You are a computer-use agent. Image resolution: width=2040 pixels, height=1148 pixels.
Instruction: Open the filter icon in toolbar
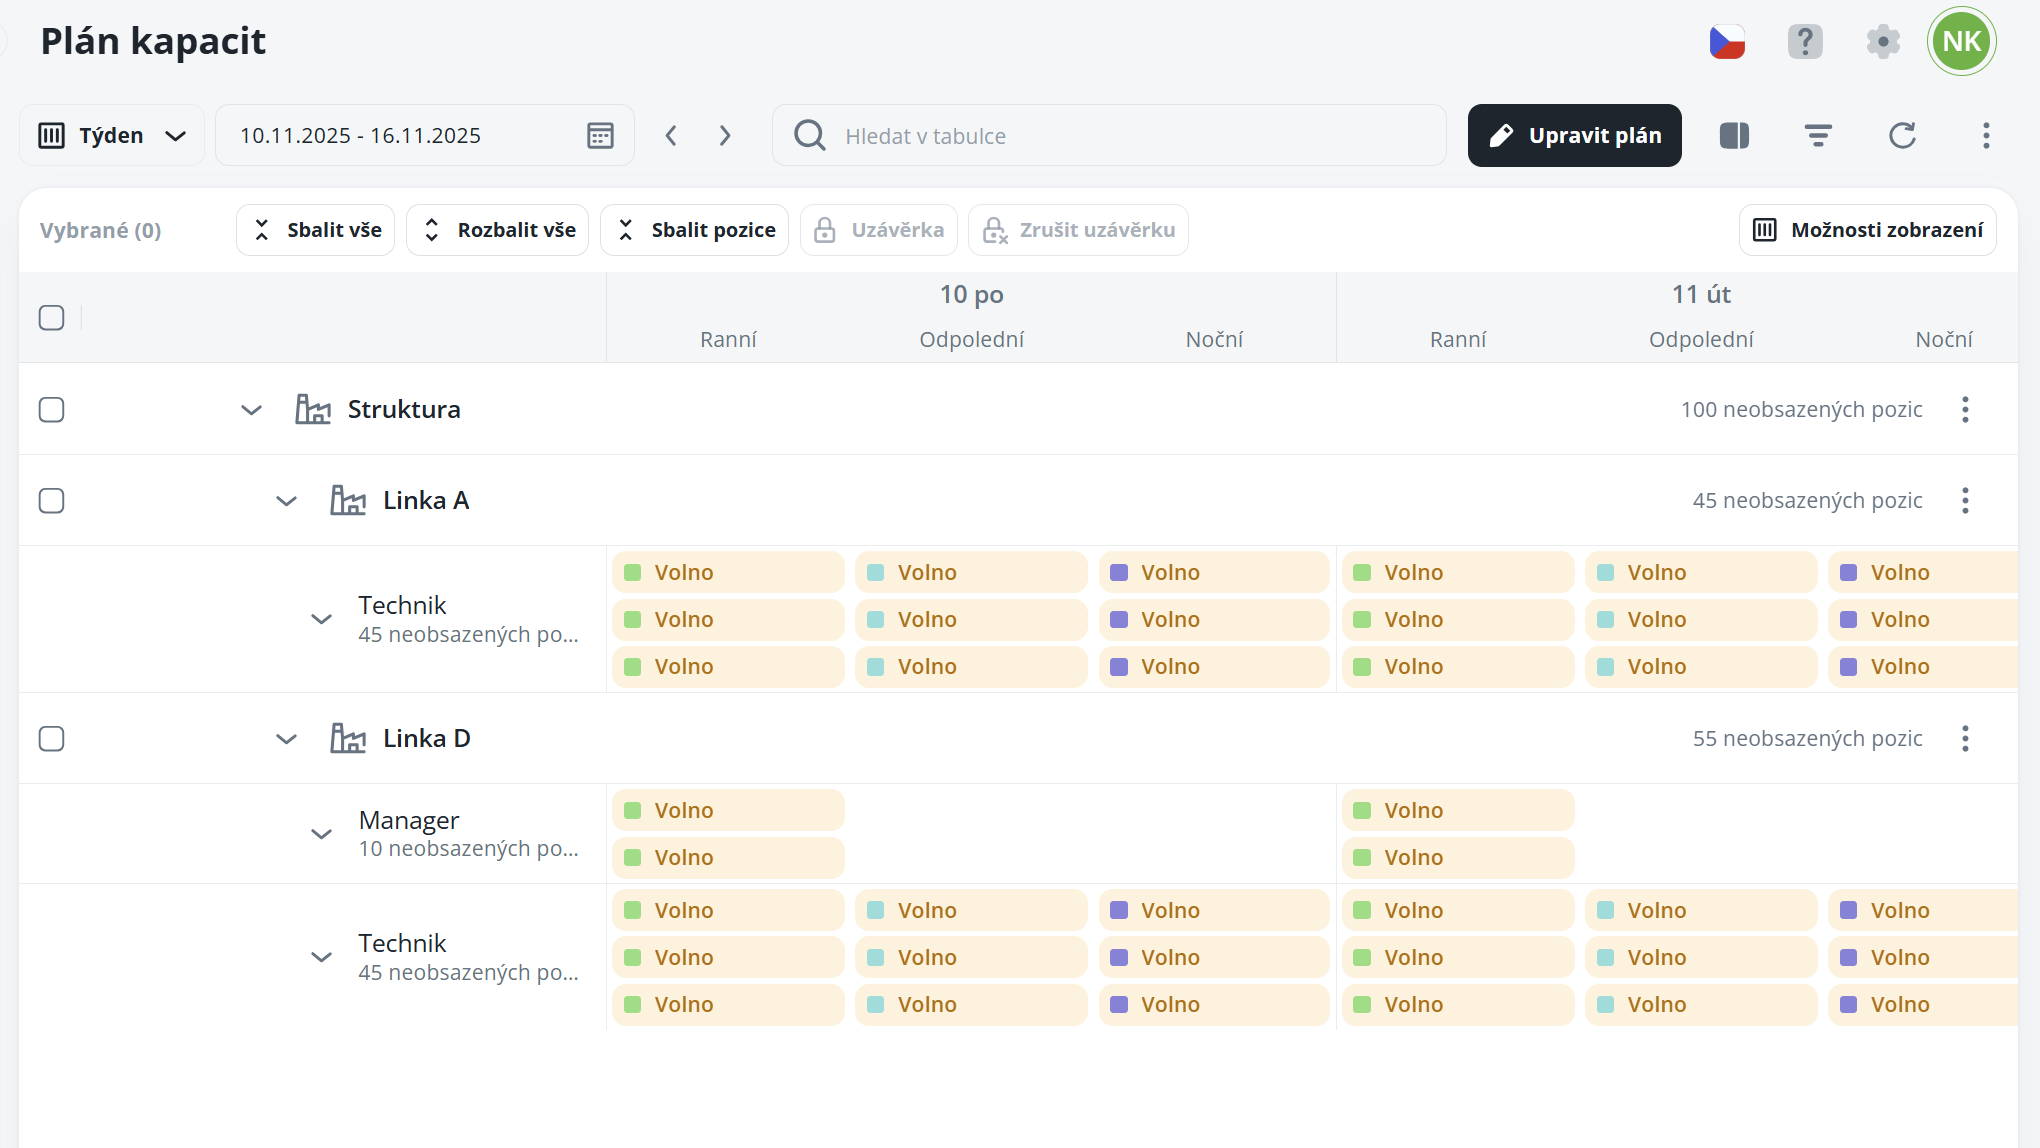coord(1818,136)
